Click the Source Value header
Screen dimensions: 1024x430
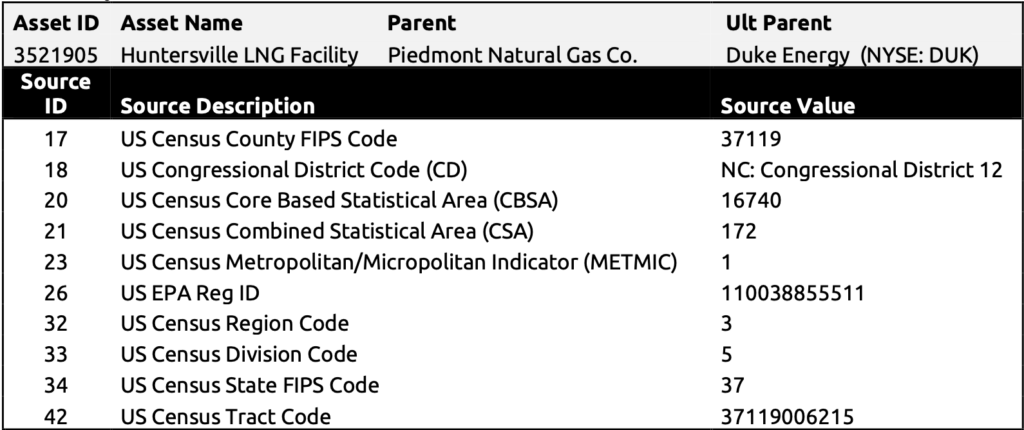(x=788, y=105)
